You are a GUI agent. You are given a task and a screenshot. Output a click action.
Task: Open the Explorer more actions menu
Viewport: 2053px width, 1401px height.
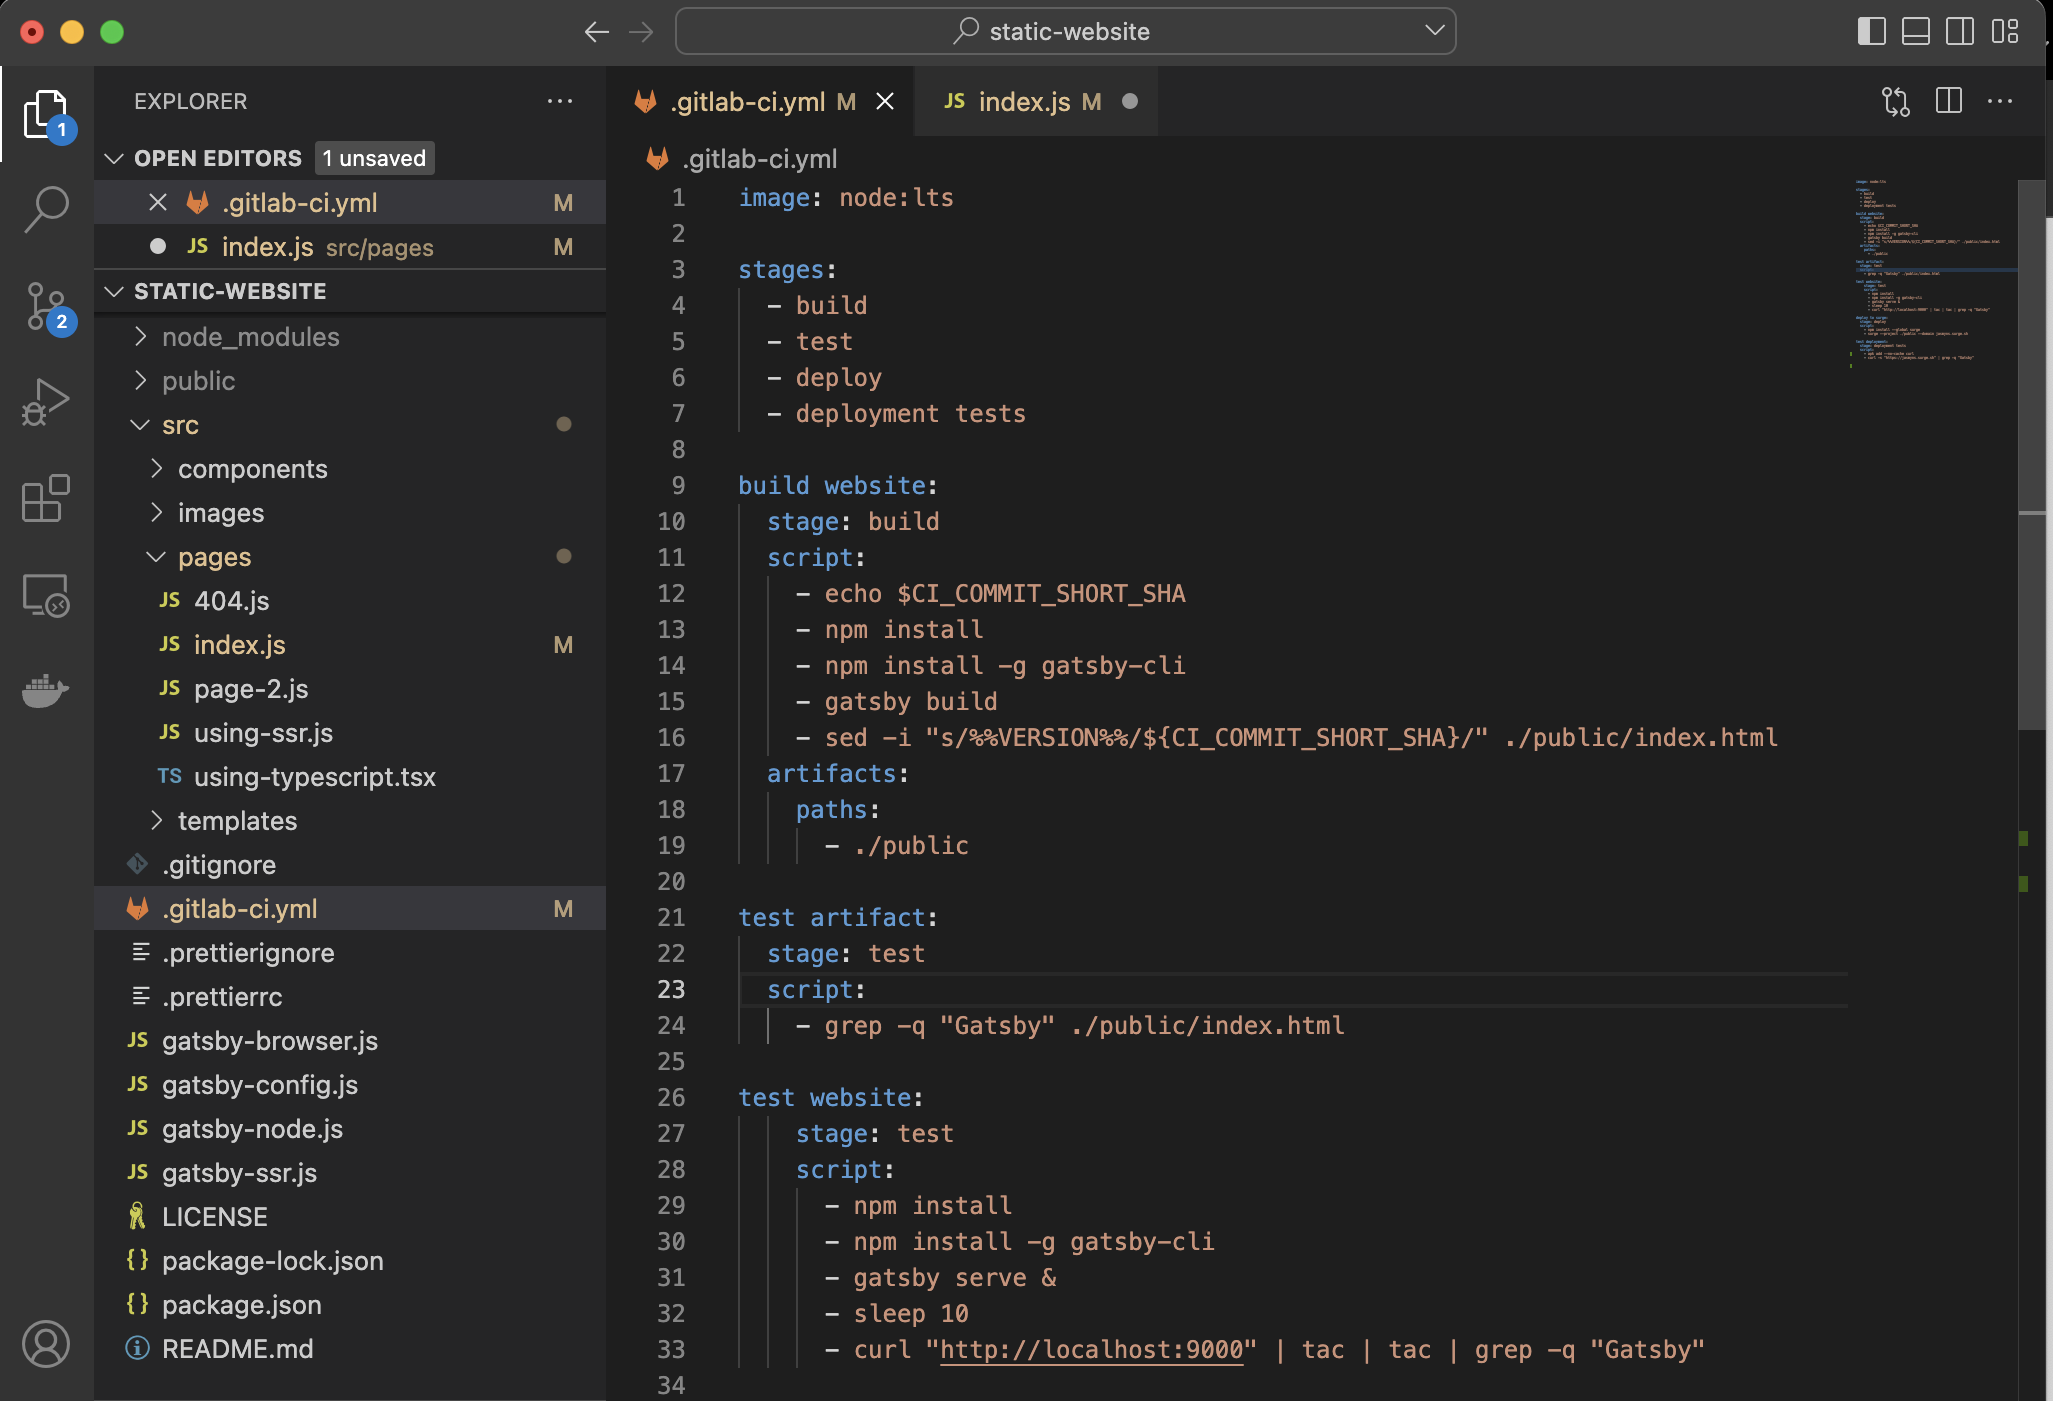coord(561,100)
